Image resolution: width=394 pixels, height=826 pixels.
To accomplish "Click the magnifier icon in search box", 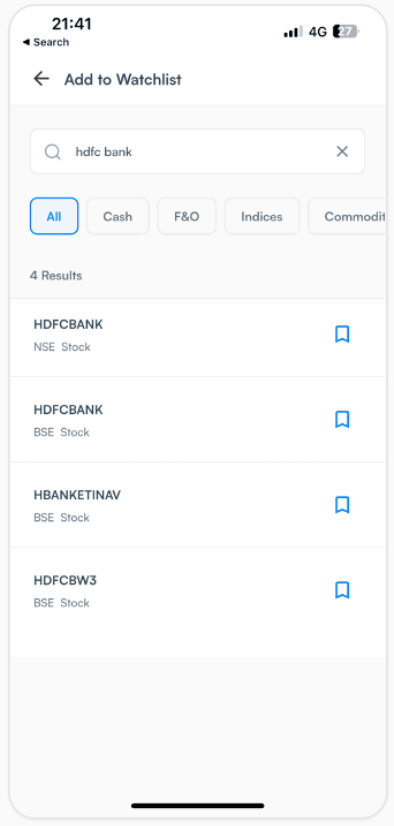I will pos(53,152).
